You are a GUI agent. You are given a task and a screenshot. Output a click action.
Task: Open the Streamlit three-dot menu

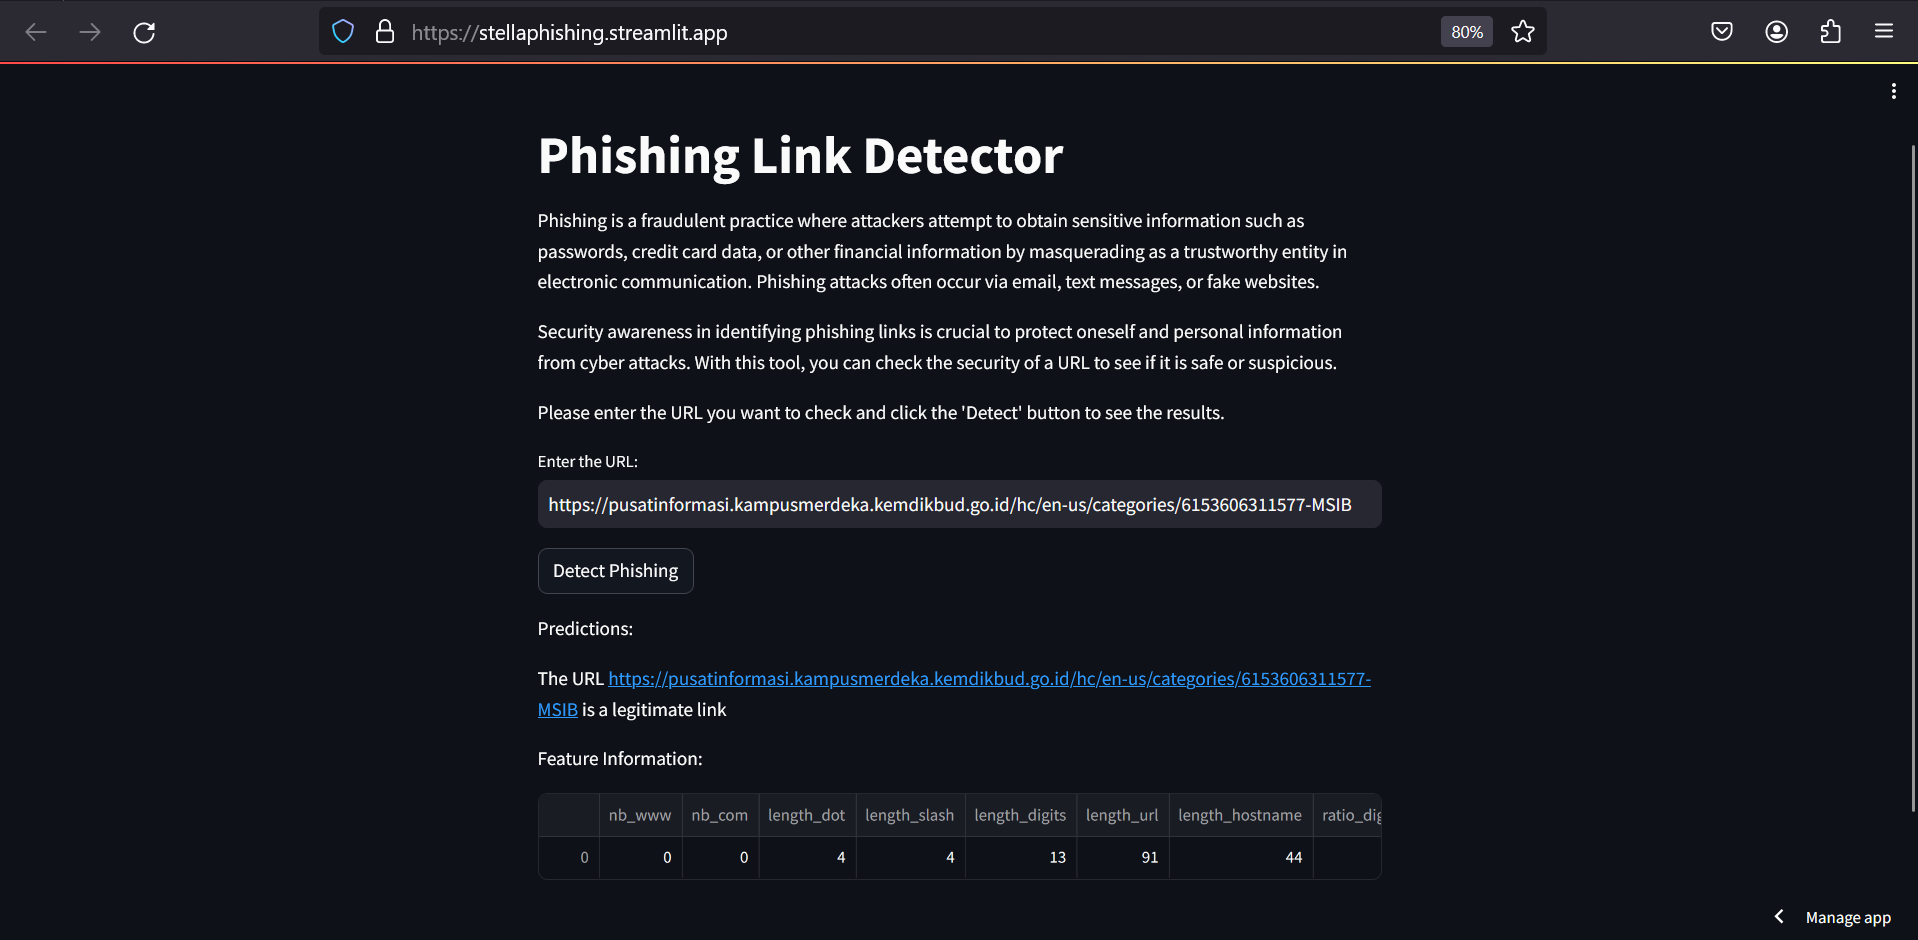point(1893,91)
